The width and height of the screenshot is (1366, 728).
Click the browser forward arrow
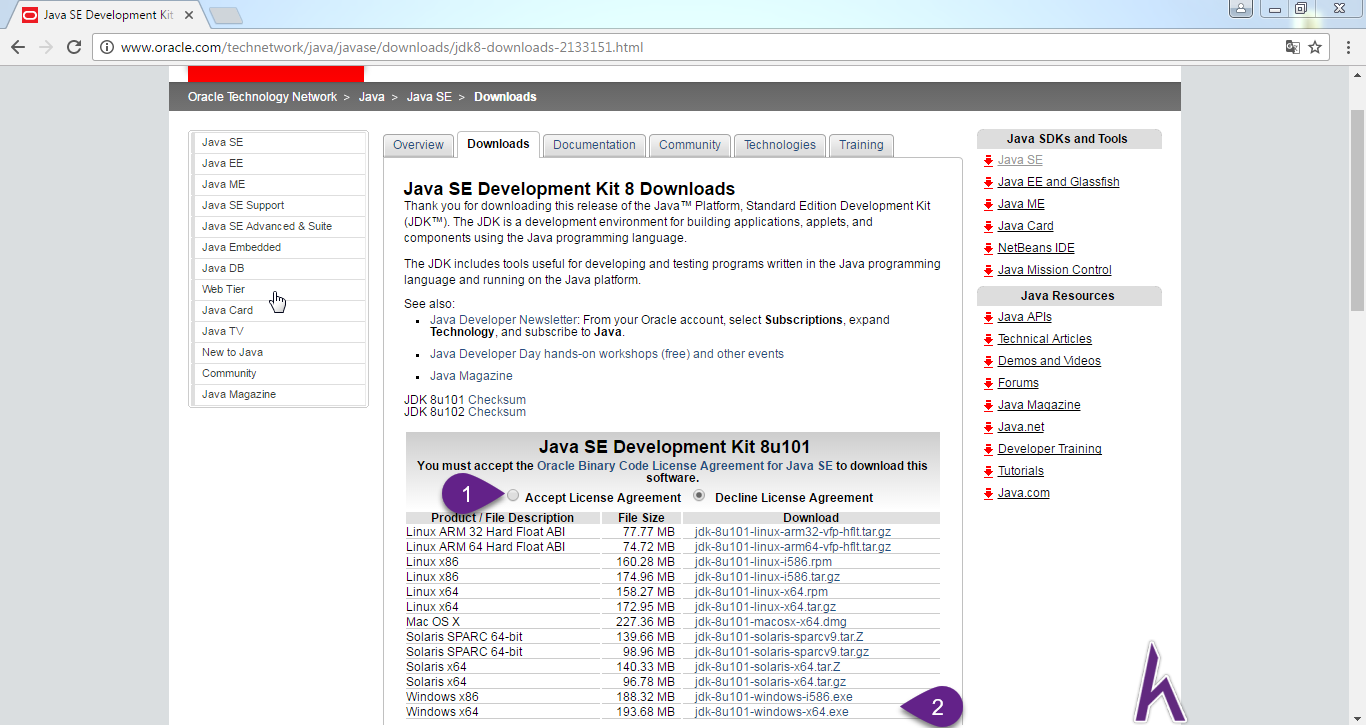click(46, 47)
